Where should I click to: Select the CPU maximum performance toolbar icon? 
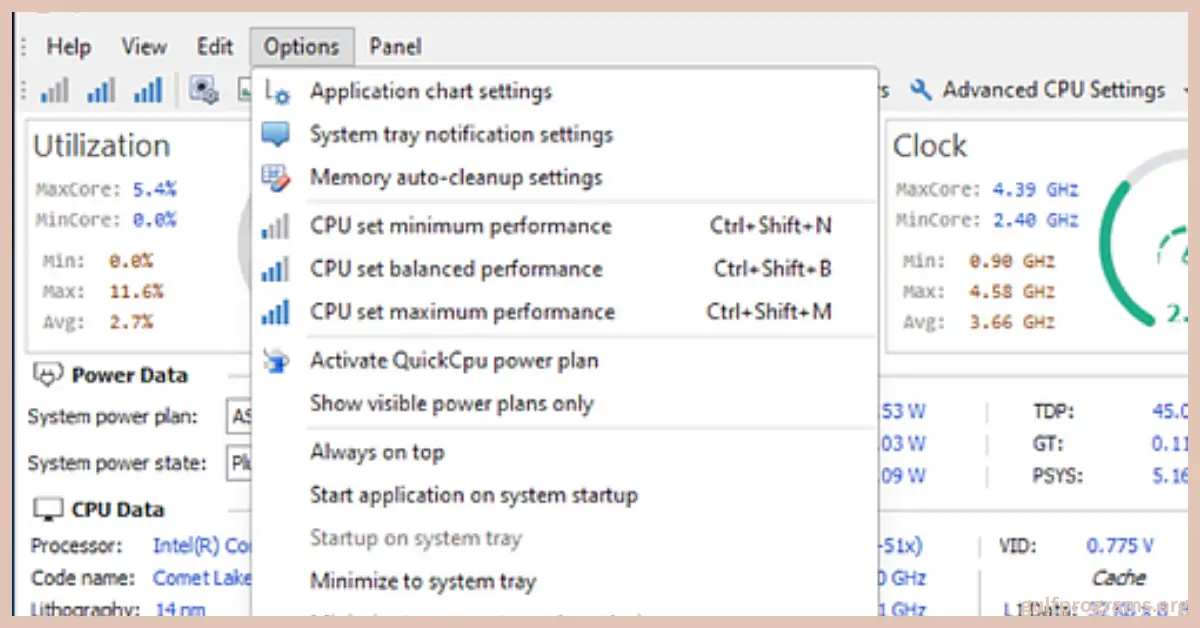point(148,90)
